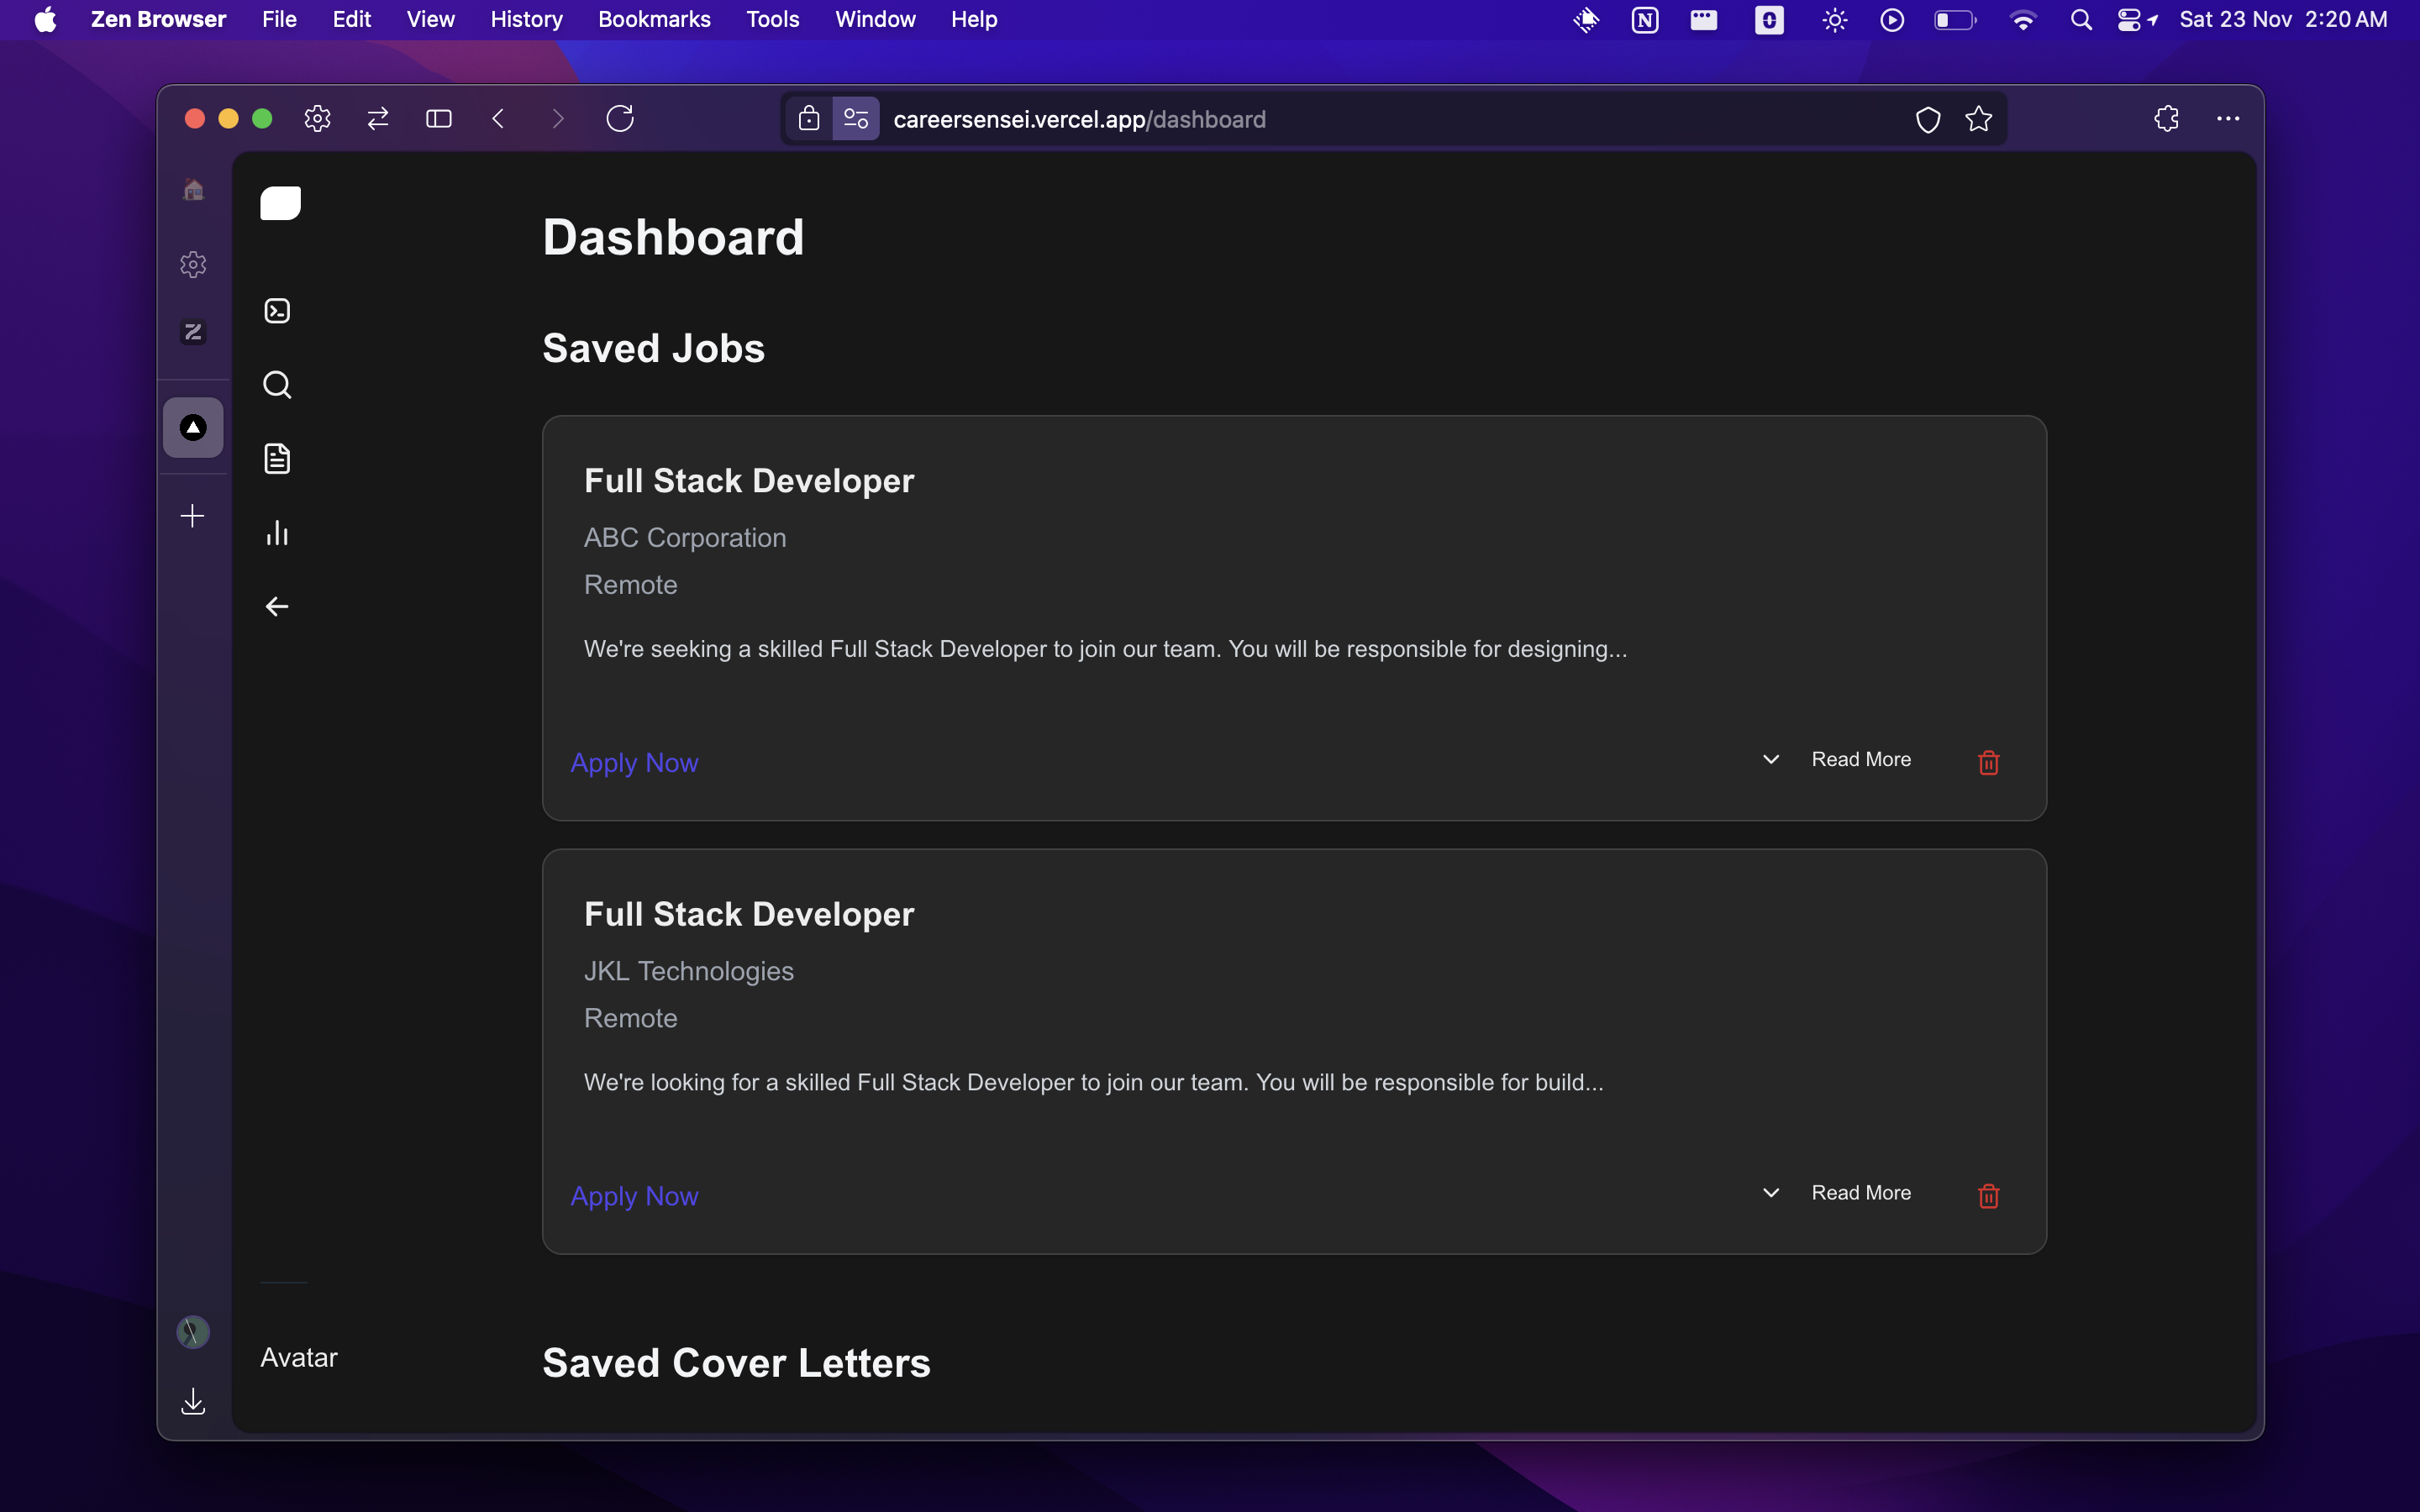This screenshot has height=1512, width=2420.
Task: Delete the ABC Corporation saved job
Action: coord(1988,762)
